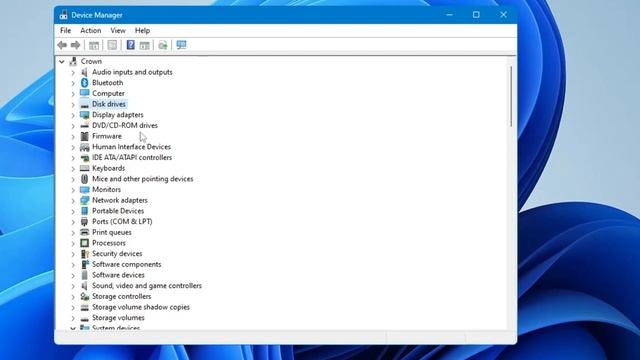Click the Processors chip icon

[84, 243]
